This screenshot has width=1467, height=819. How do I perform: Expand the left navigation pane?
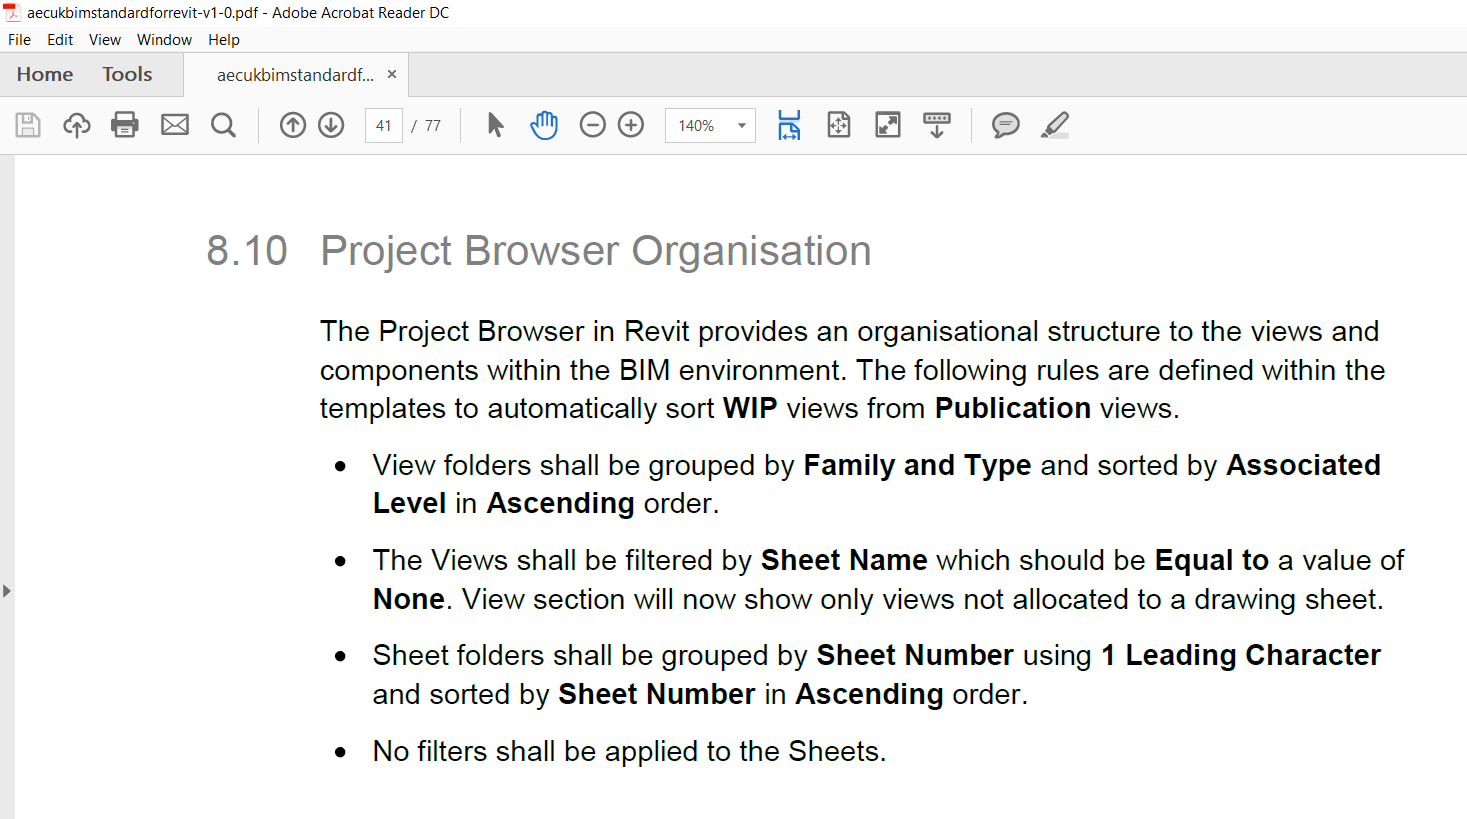tap(7, 592)
